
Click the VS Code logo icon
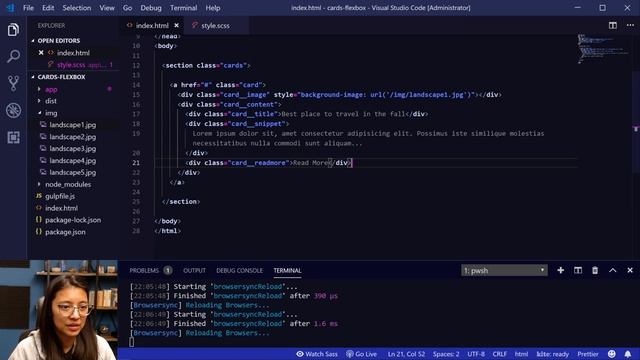click(x=10, y=7)
